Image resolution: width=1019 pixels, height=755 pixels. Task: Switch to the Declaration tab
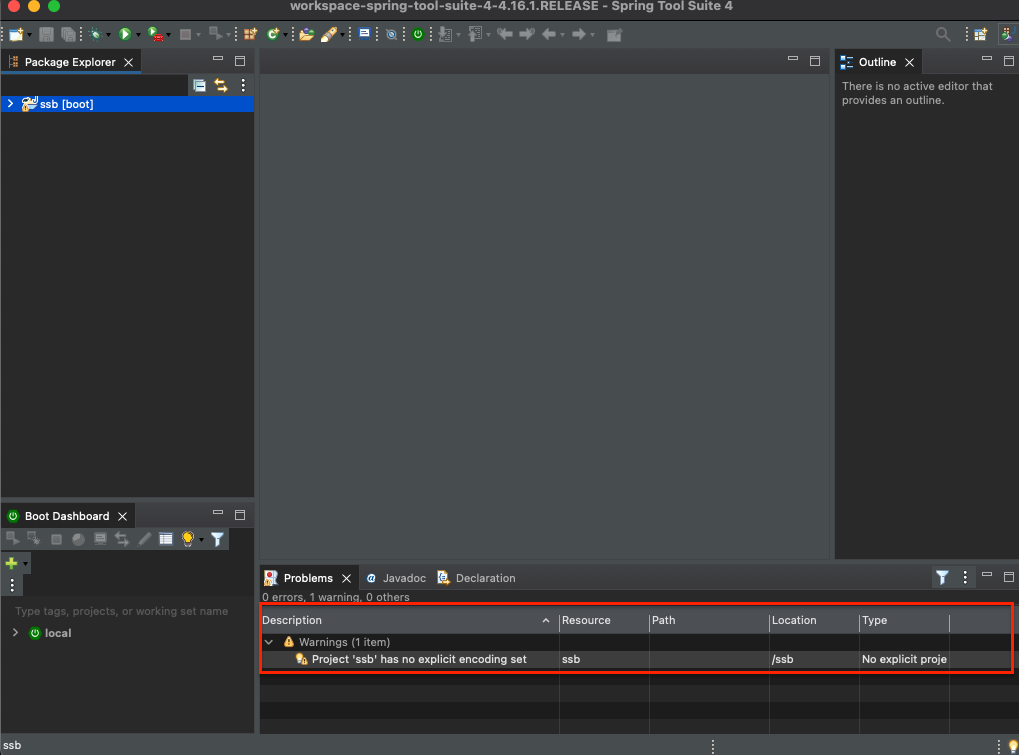[x=476, y=578]
